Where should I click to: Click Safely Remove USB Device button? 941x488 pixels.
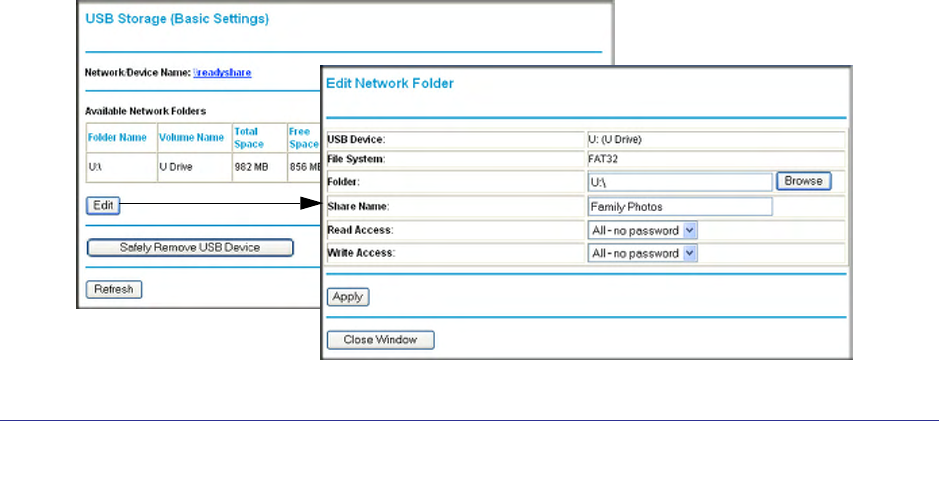point(190,247)
